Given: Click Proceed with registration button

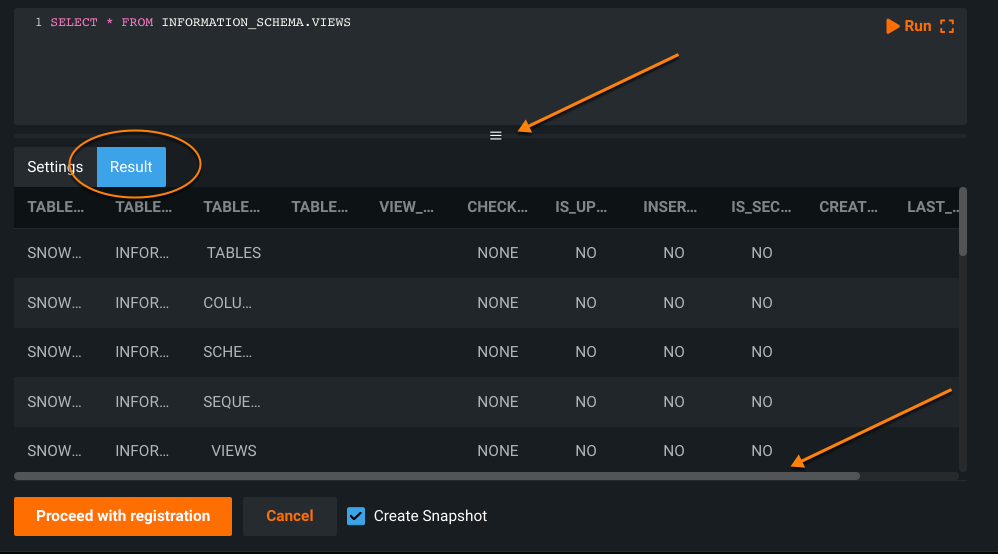Looking at the screenshot, I should click(123, 516).
